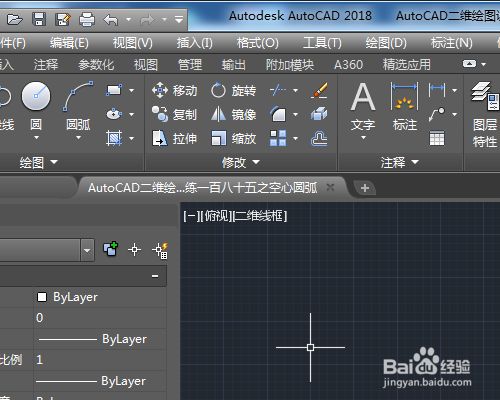The height and width of the screenshot is (400, 500).
Task: Click the Save As icon with pencil
Action: tap(63, 20)
